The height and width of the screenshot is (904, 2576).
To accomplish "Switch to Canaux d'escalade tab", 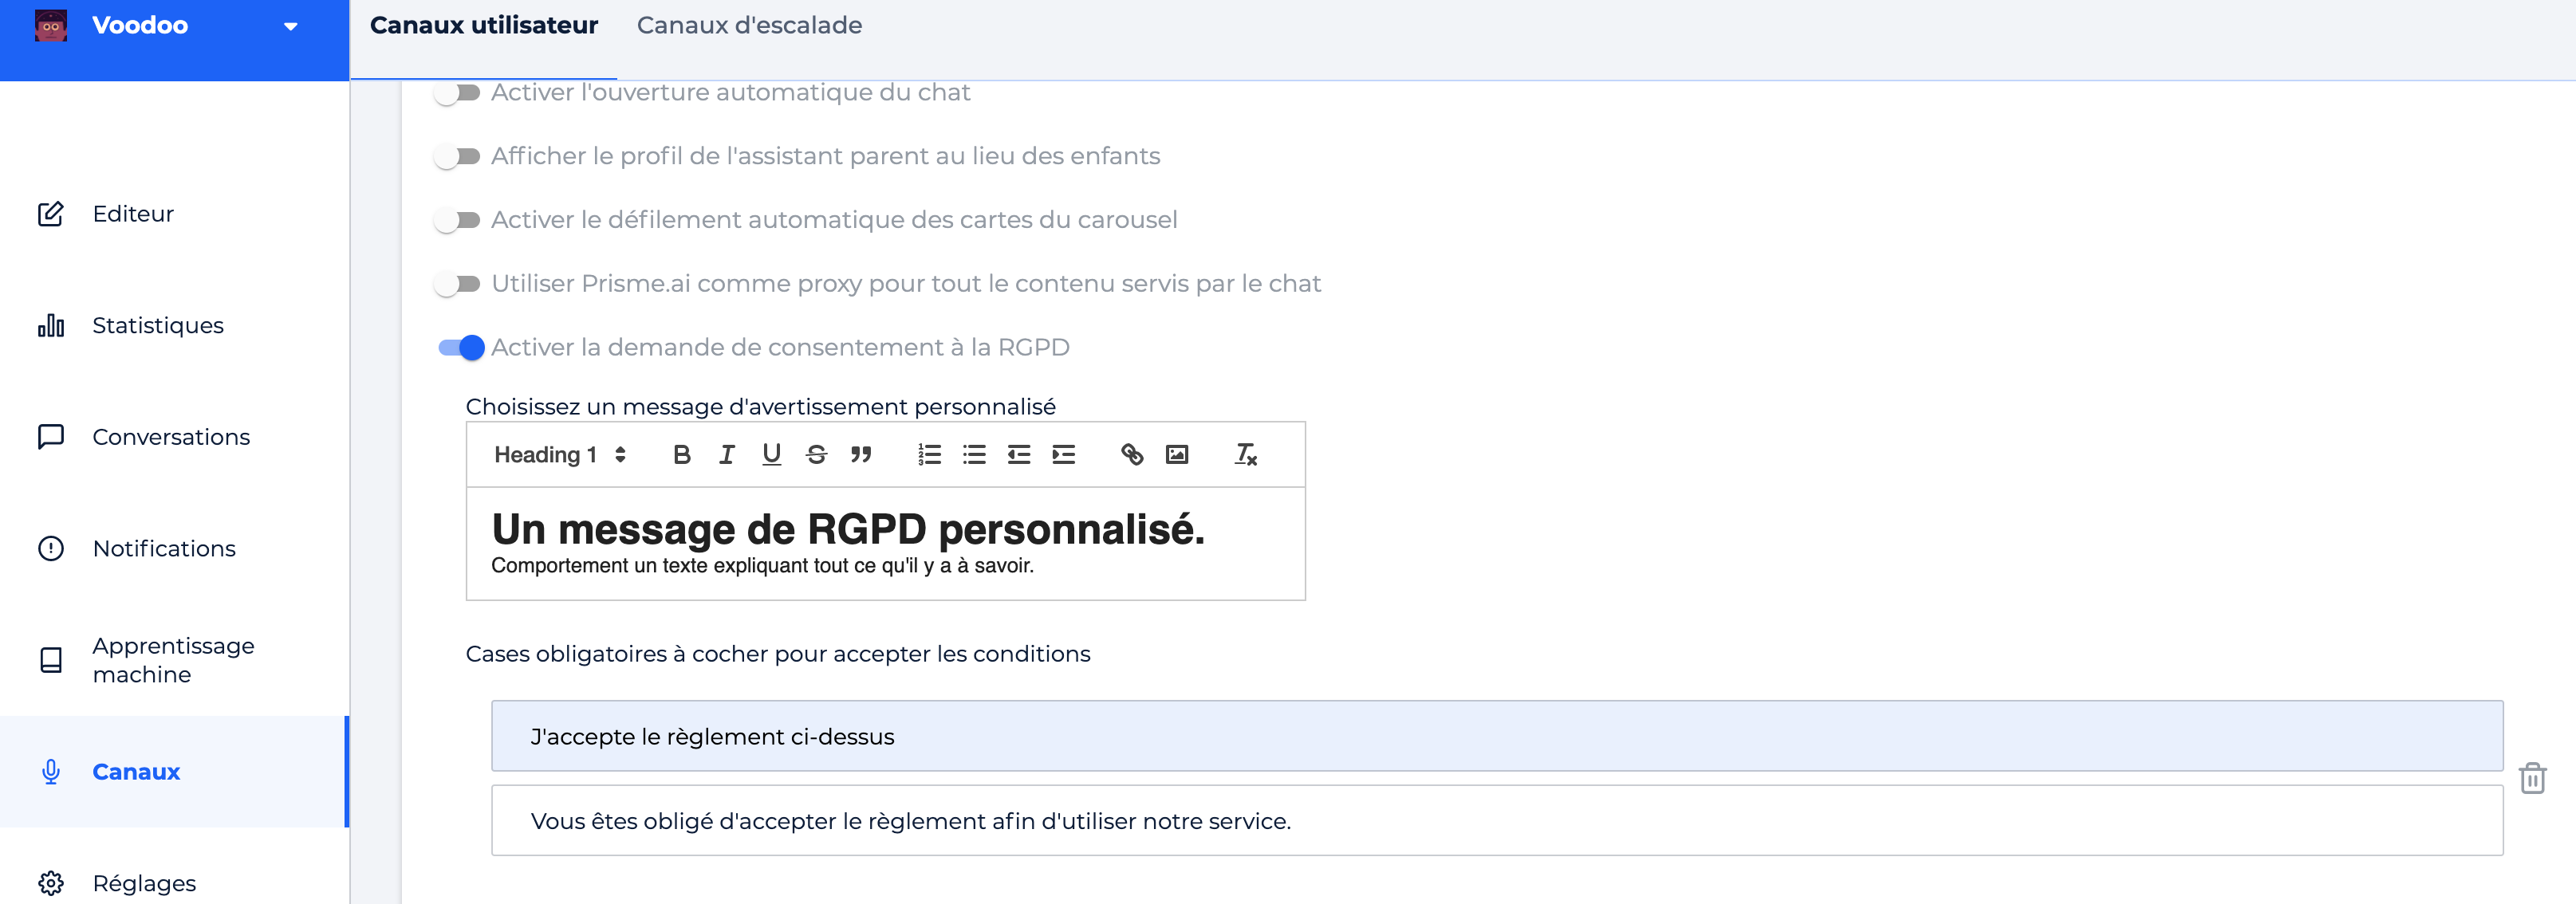I will pos(749,25).
